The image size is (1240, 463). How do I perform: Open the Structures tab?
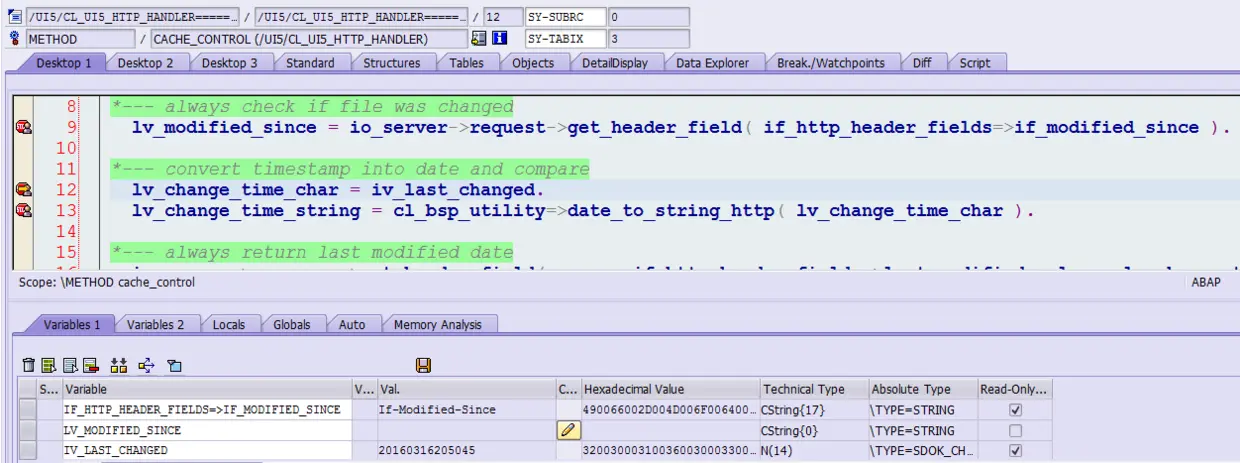391,62
